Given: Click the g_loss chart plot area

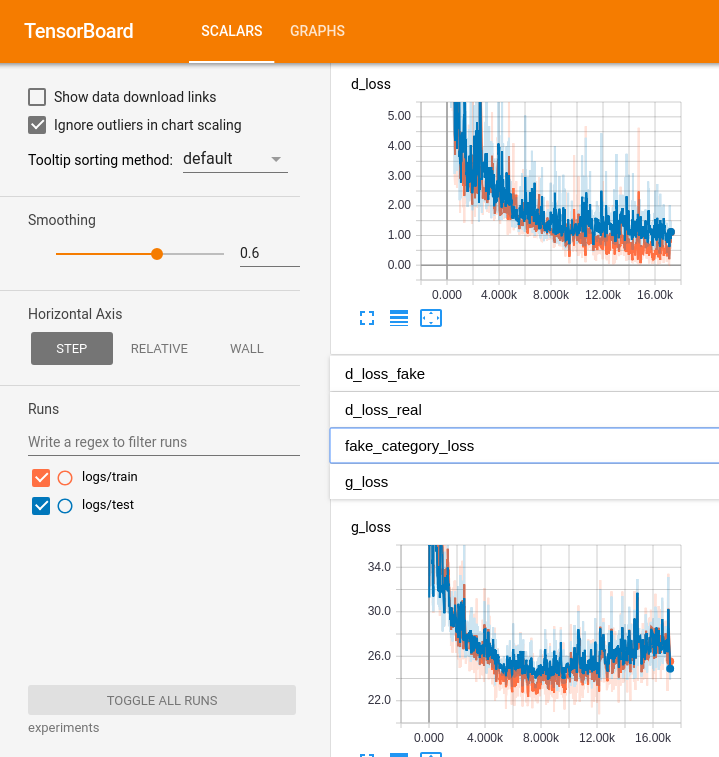Looking at the screenshot, I should (541, 634).
